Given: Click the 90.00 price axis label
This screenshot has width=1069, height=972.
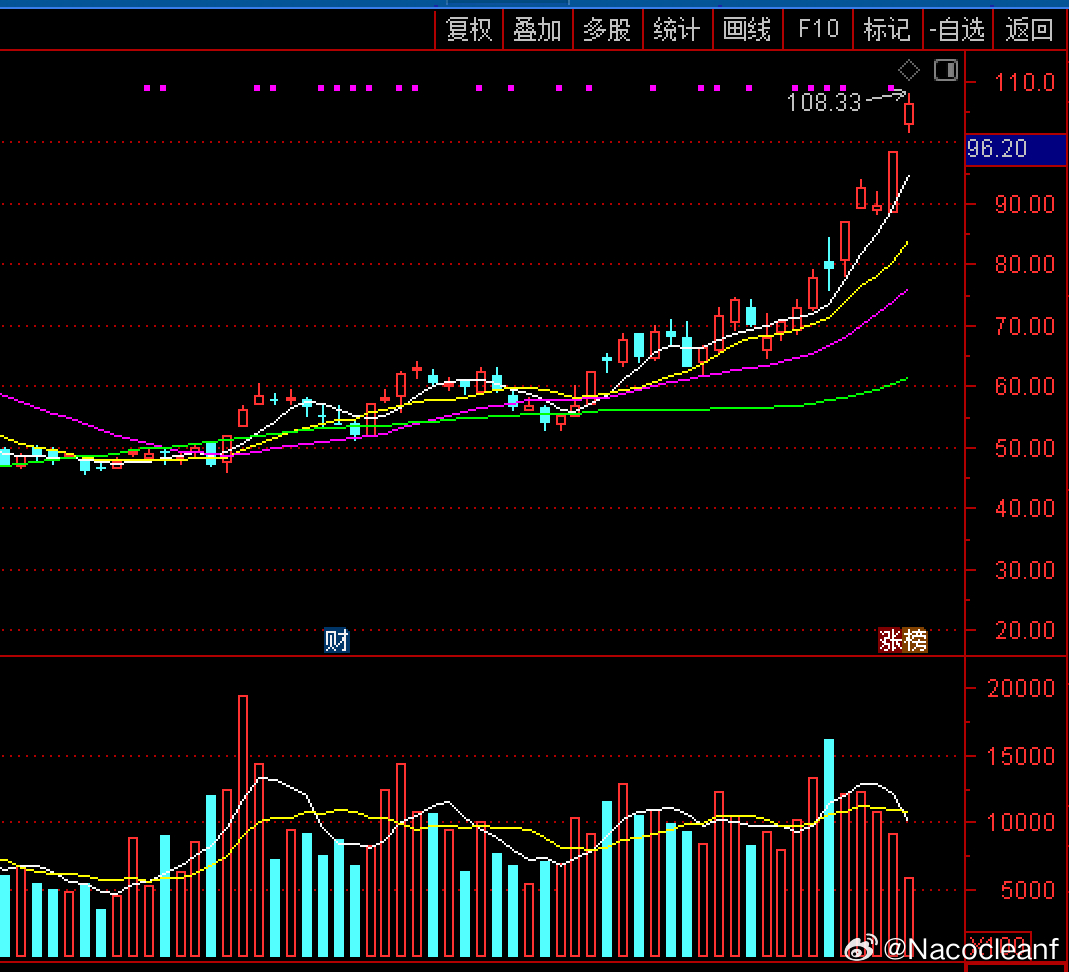Looking at the screenshot, I should (x=1025, y=204).
